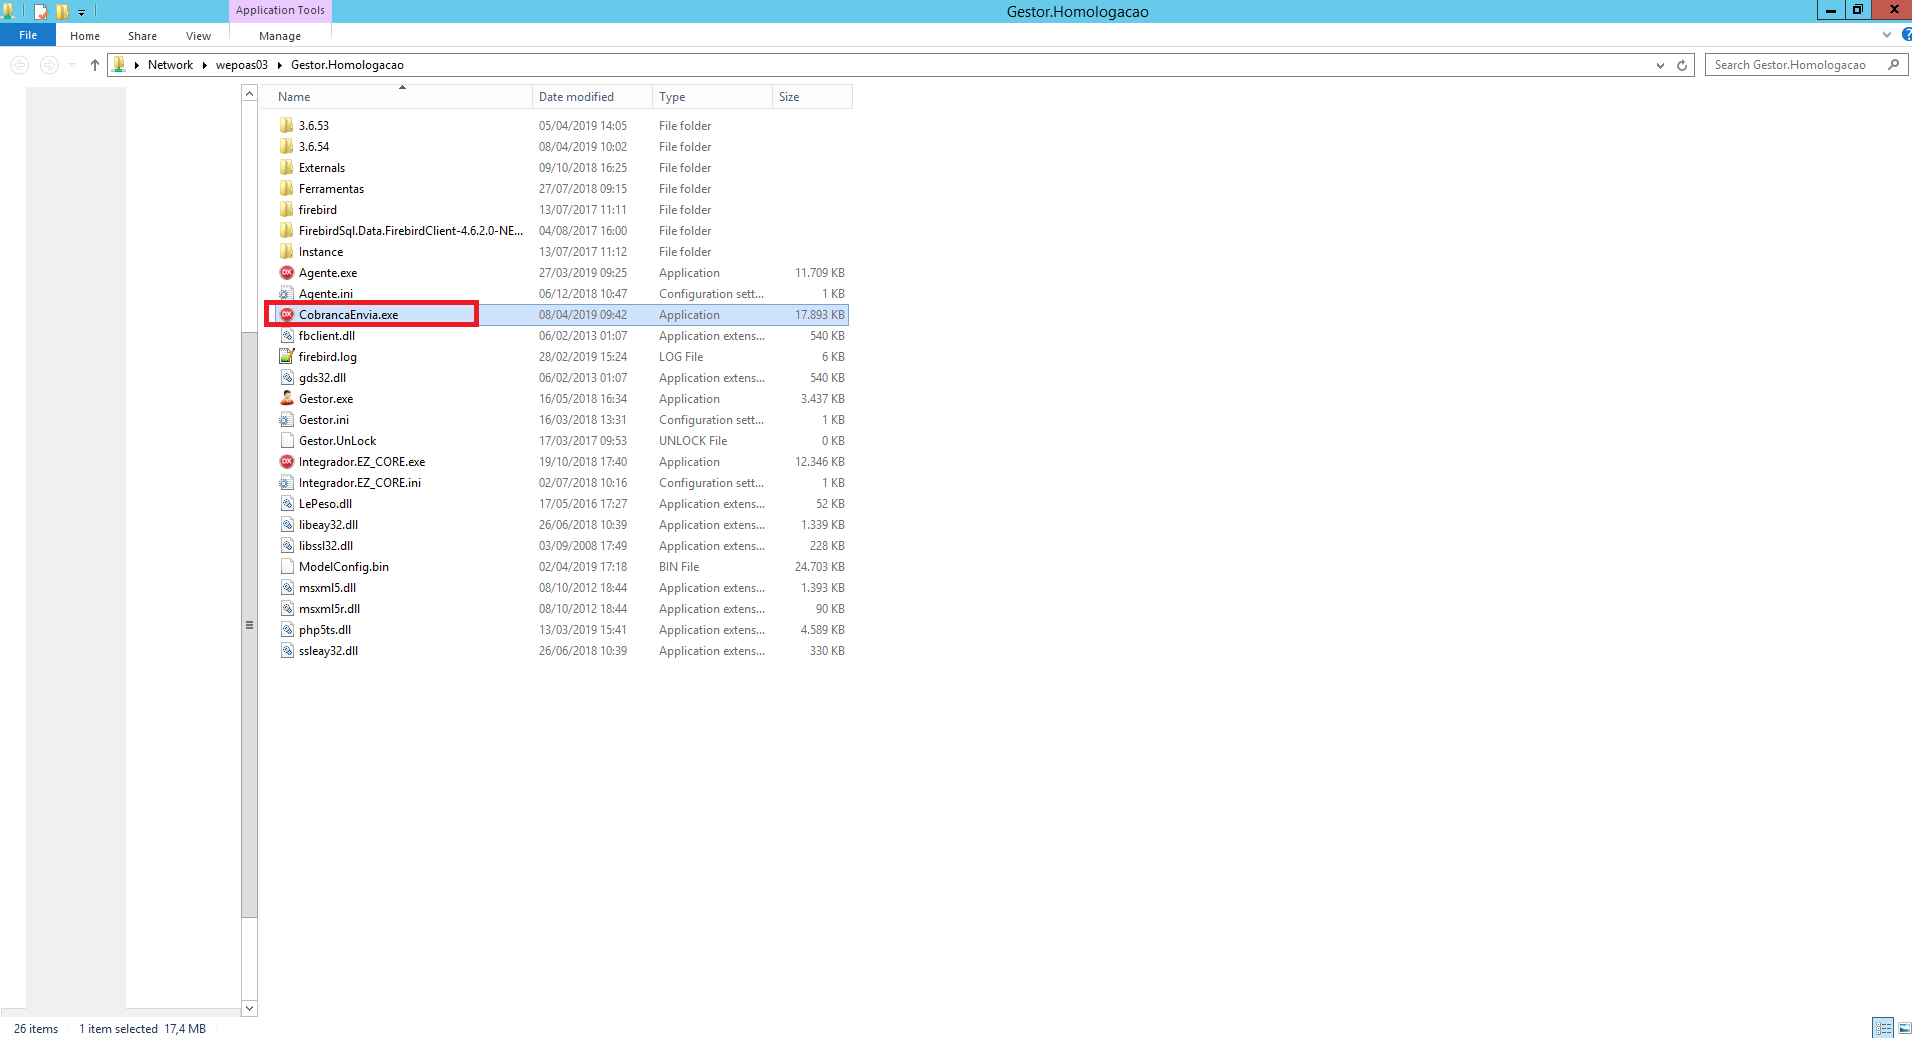
Task: Open Quick Access Toolbar customize dropdown
Action: point(82,12)
